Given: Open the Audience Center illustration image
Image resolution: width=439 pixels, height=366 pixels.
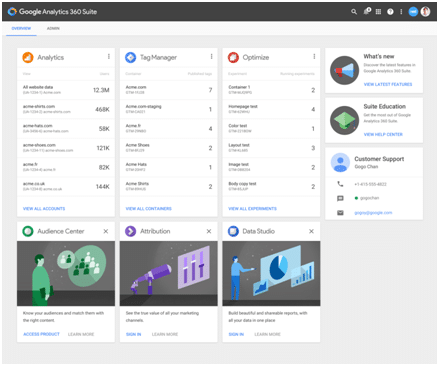Looking at the screenshot, I should 66,273.
